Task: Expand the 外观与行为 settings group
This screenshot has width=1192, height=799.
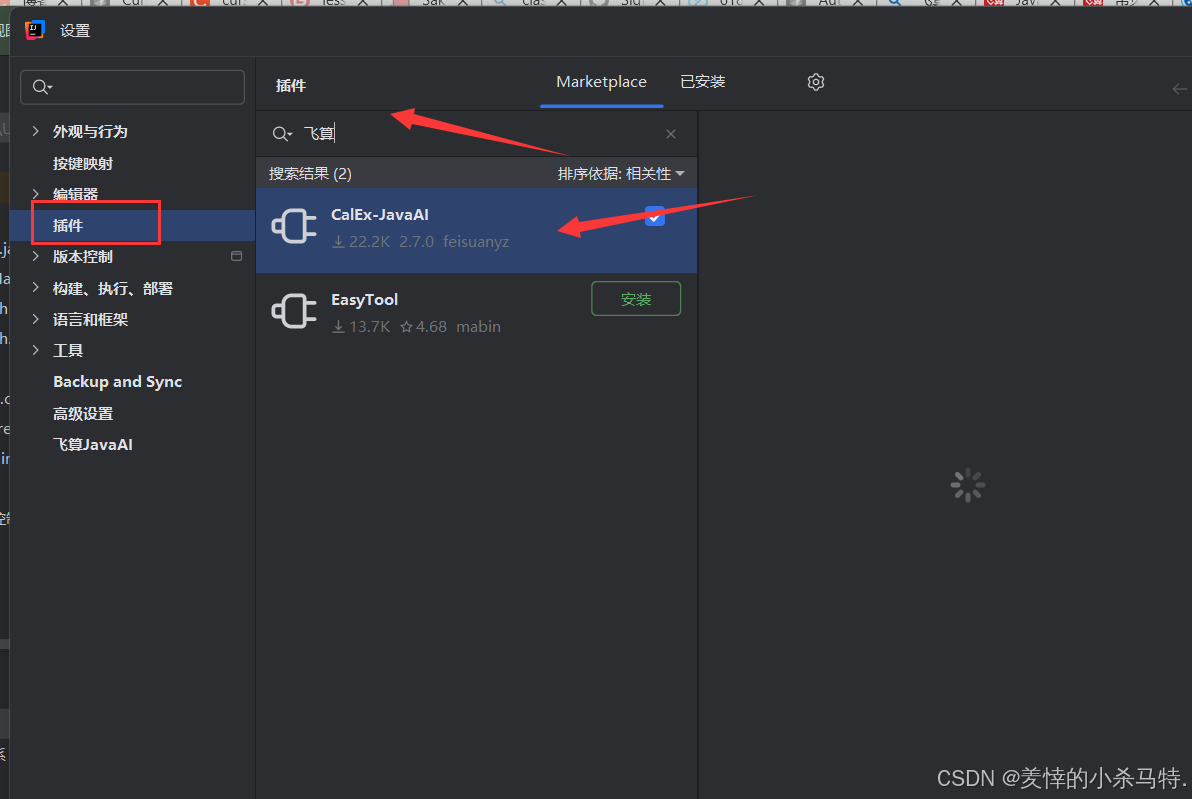Action: [x=36, y=131]
